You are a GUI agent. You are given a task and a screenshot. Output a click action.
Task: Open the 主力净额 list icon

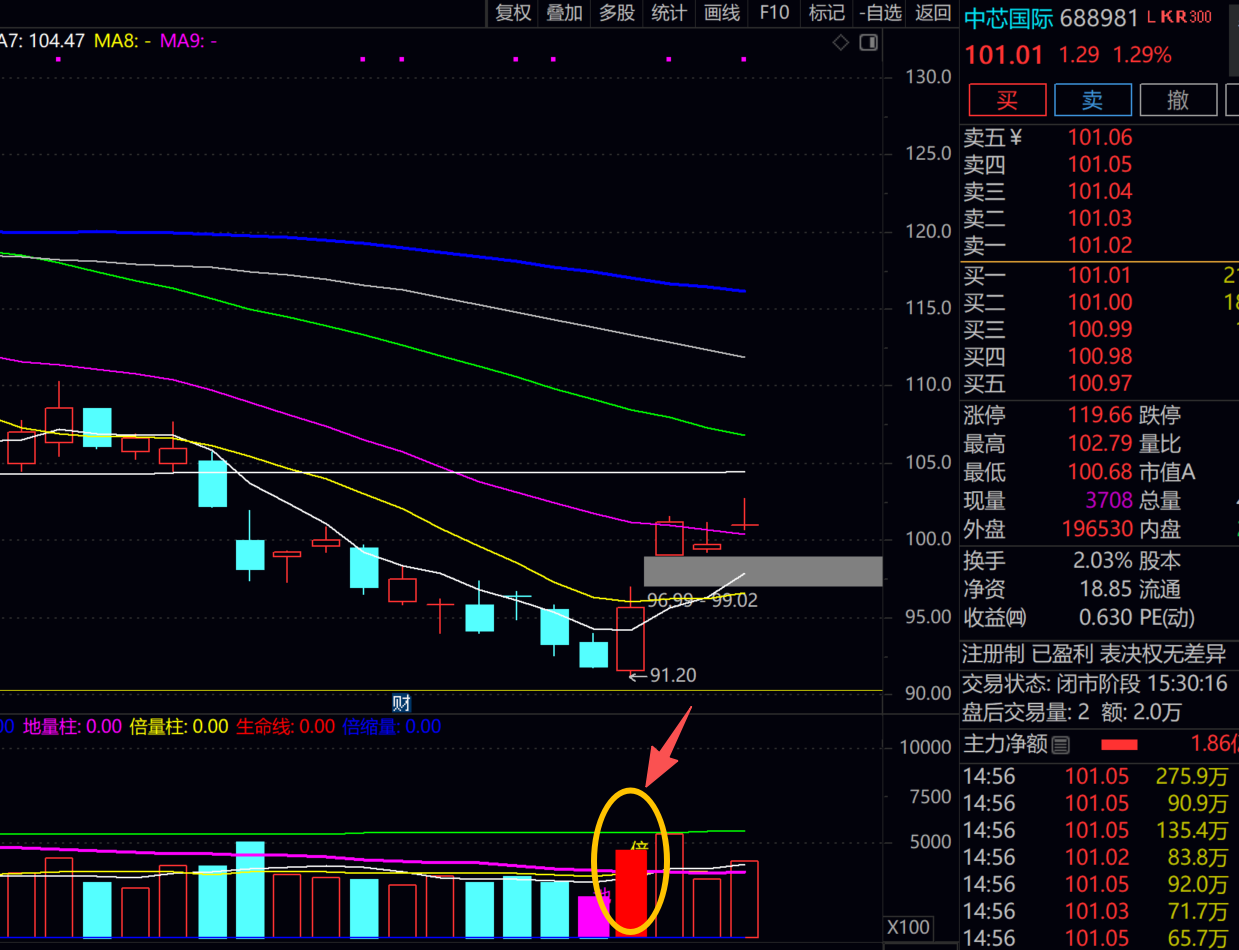coord(1061,744)
